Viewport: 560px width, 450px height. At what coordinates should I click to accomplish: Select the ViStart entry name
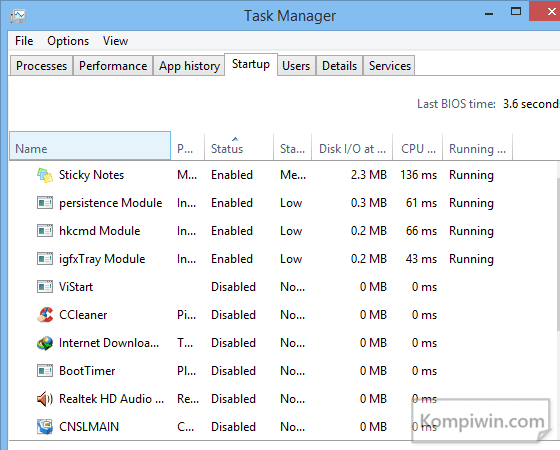[x=76, y=287]
